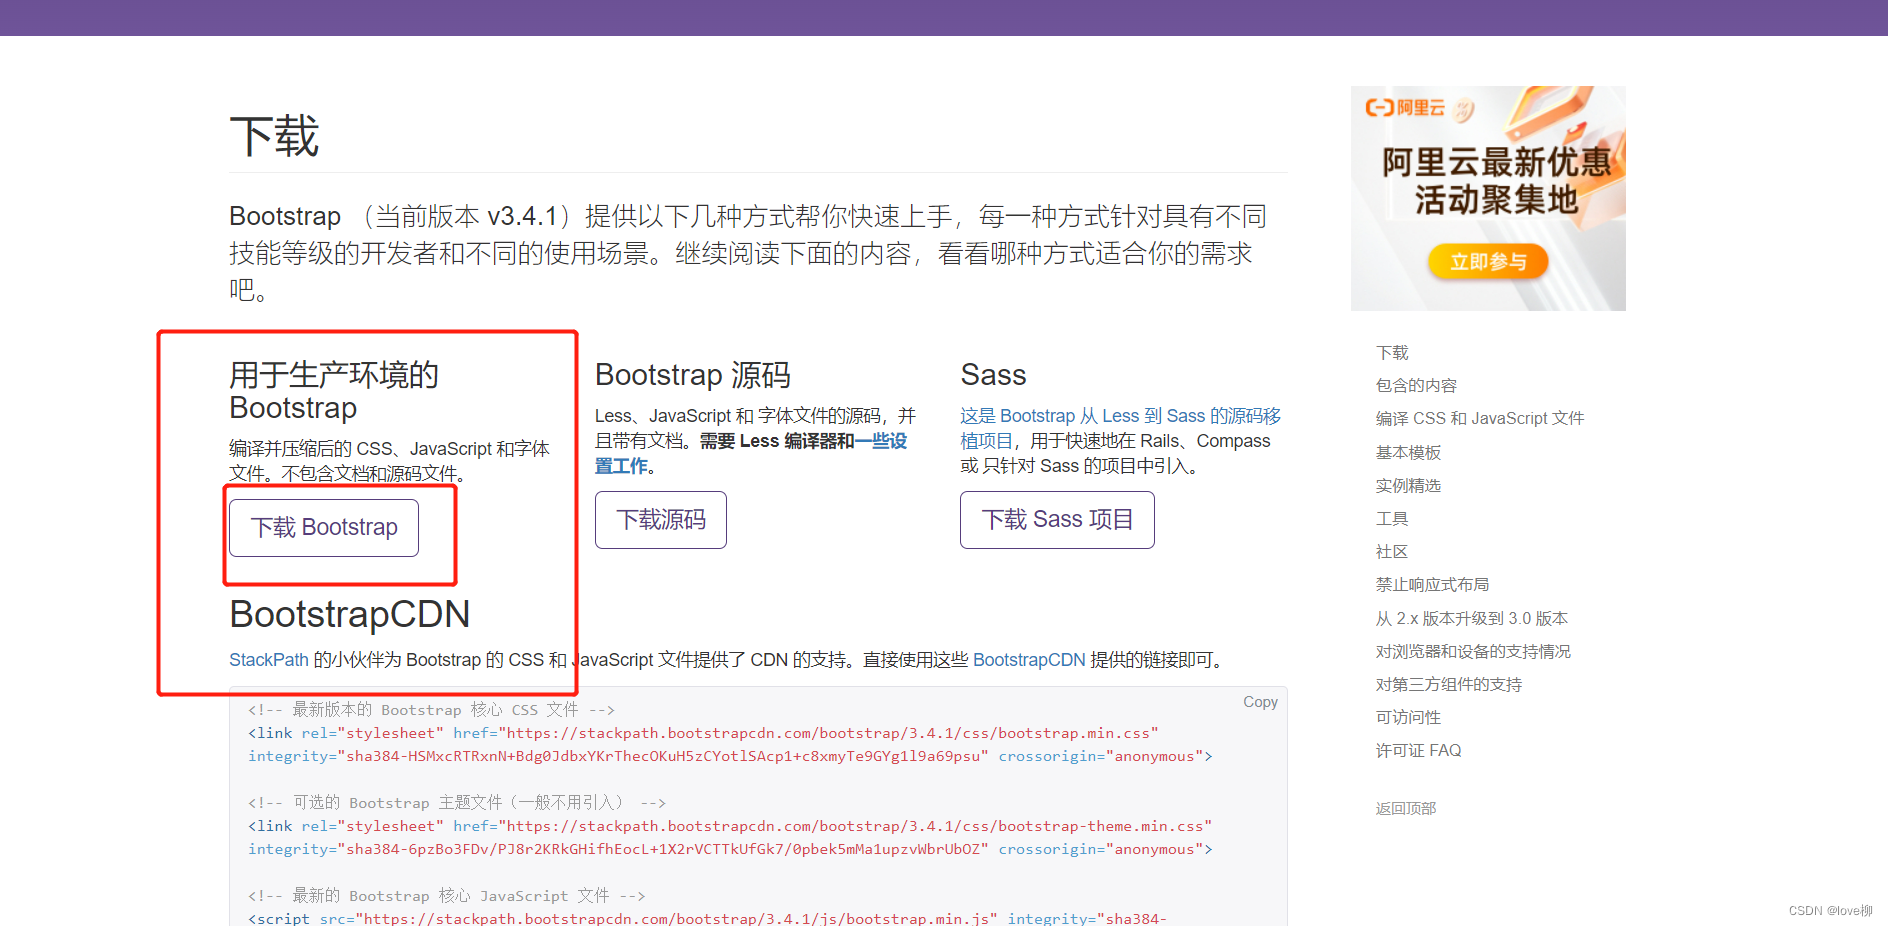The image size is (1888, 926).
Task: Go to 许可证 FAQ in sidebar
Action: pos(1418,751)
